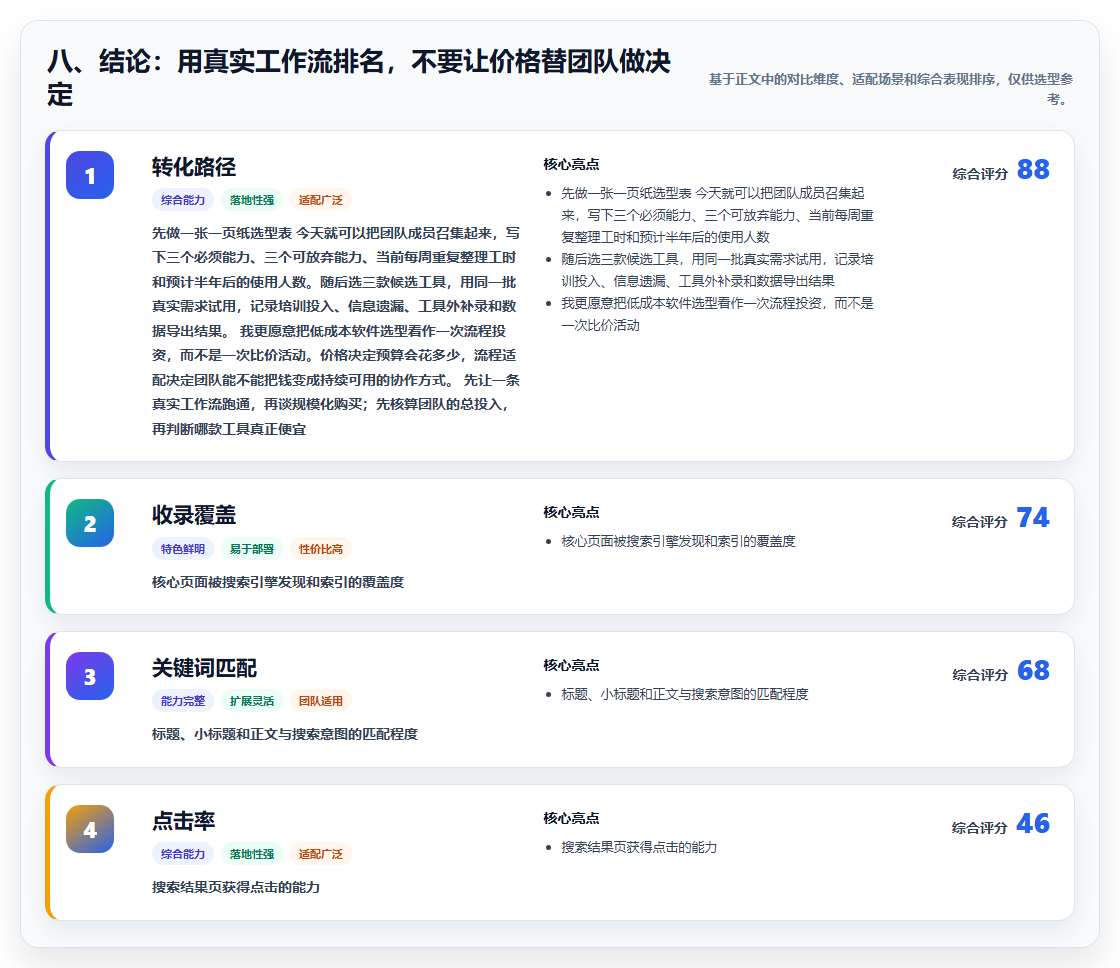Click the 能力完整 tag
This screenshot has width=1120, height=968.
(183, 701)
